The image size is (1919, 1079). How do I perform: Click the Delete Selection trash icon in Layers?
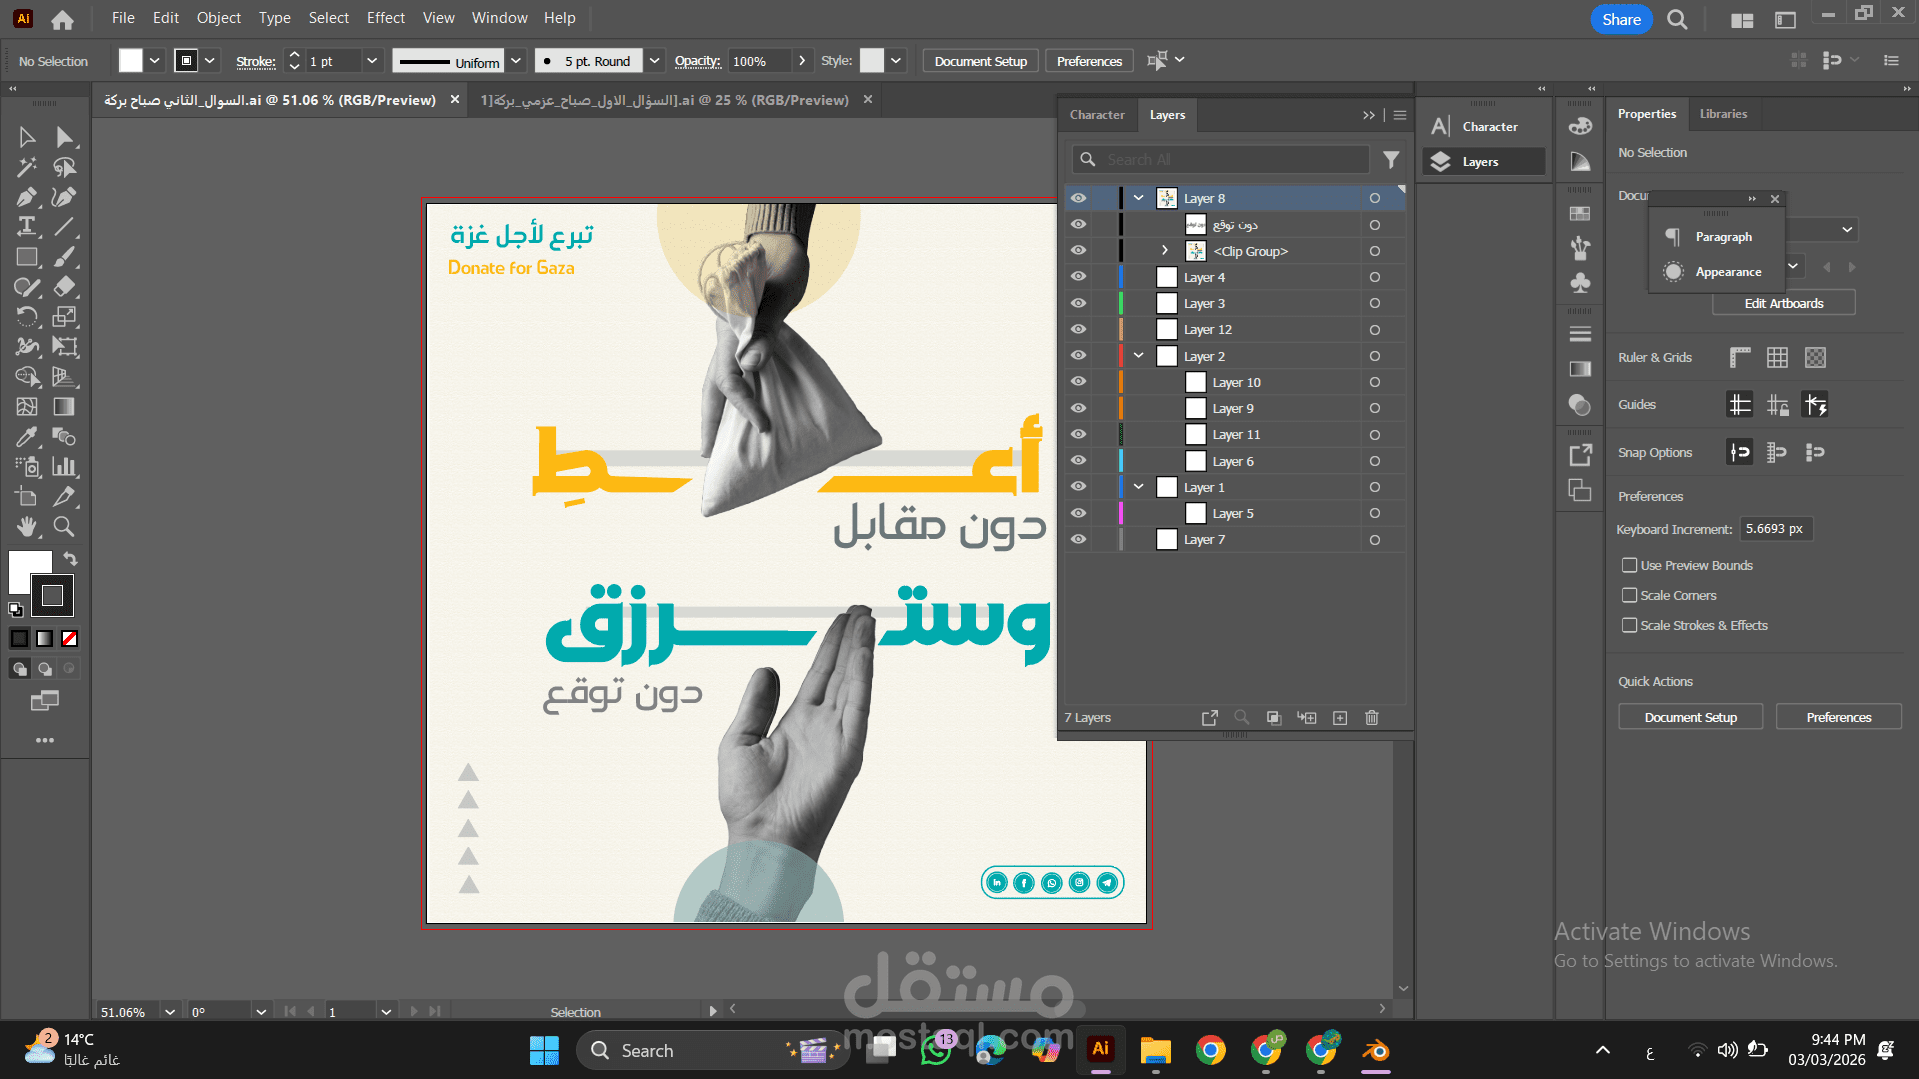click(x=1372, y=718)
